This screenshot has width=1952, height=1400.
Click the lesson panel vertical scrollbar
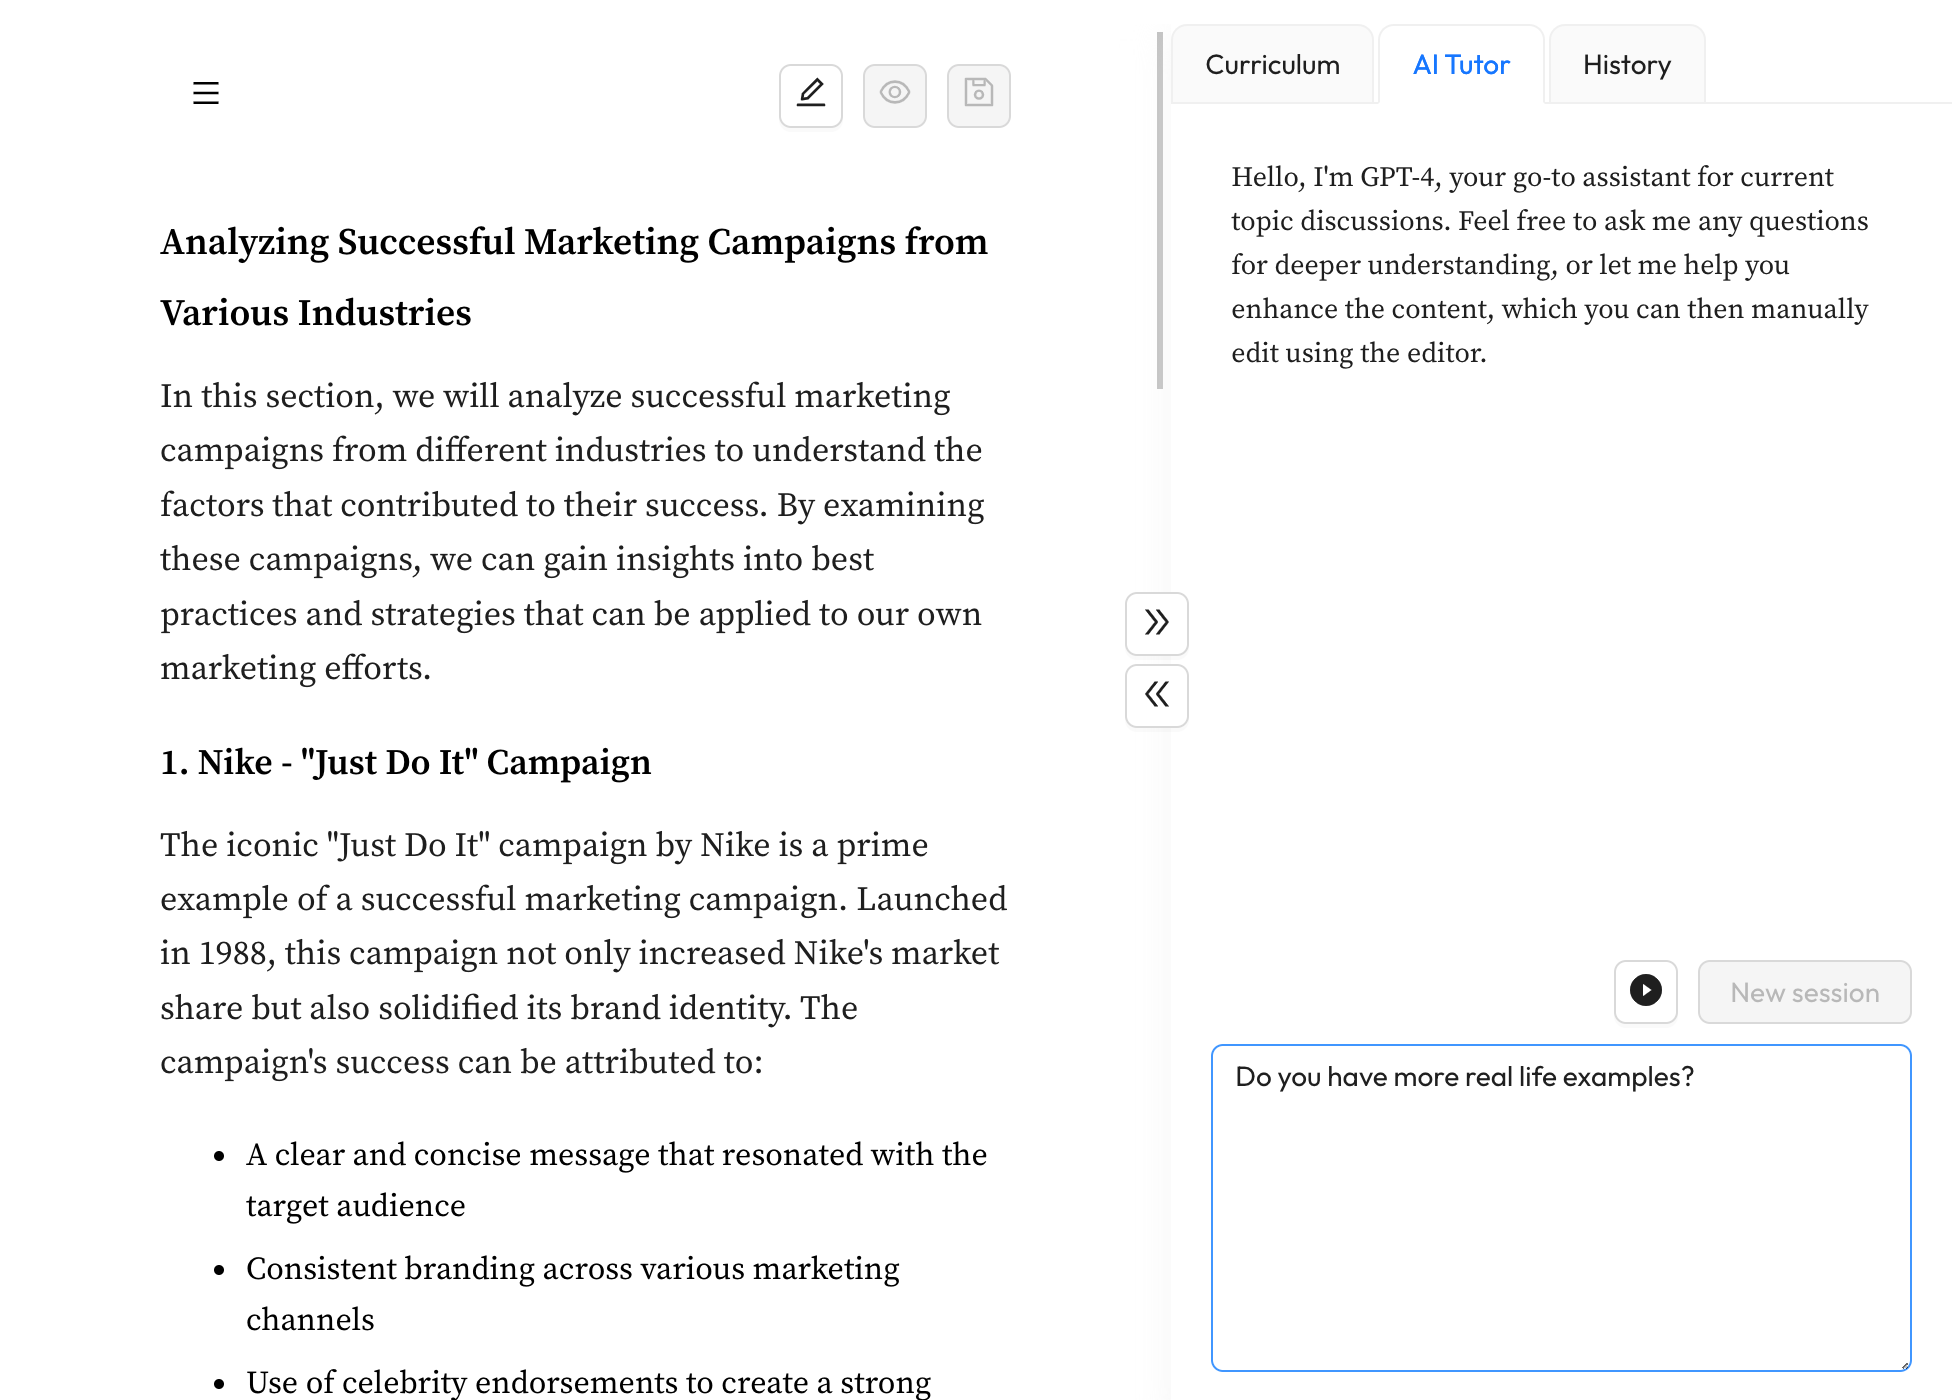(x=1160, y=210)
